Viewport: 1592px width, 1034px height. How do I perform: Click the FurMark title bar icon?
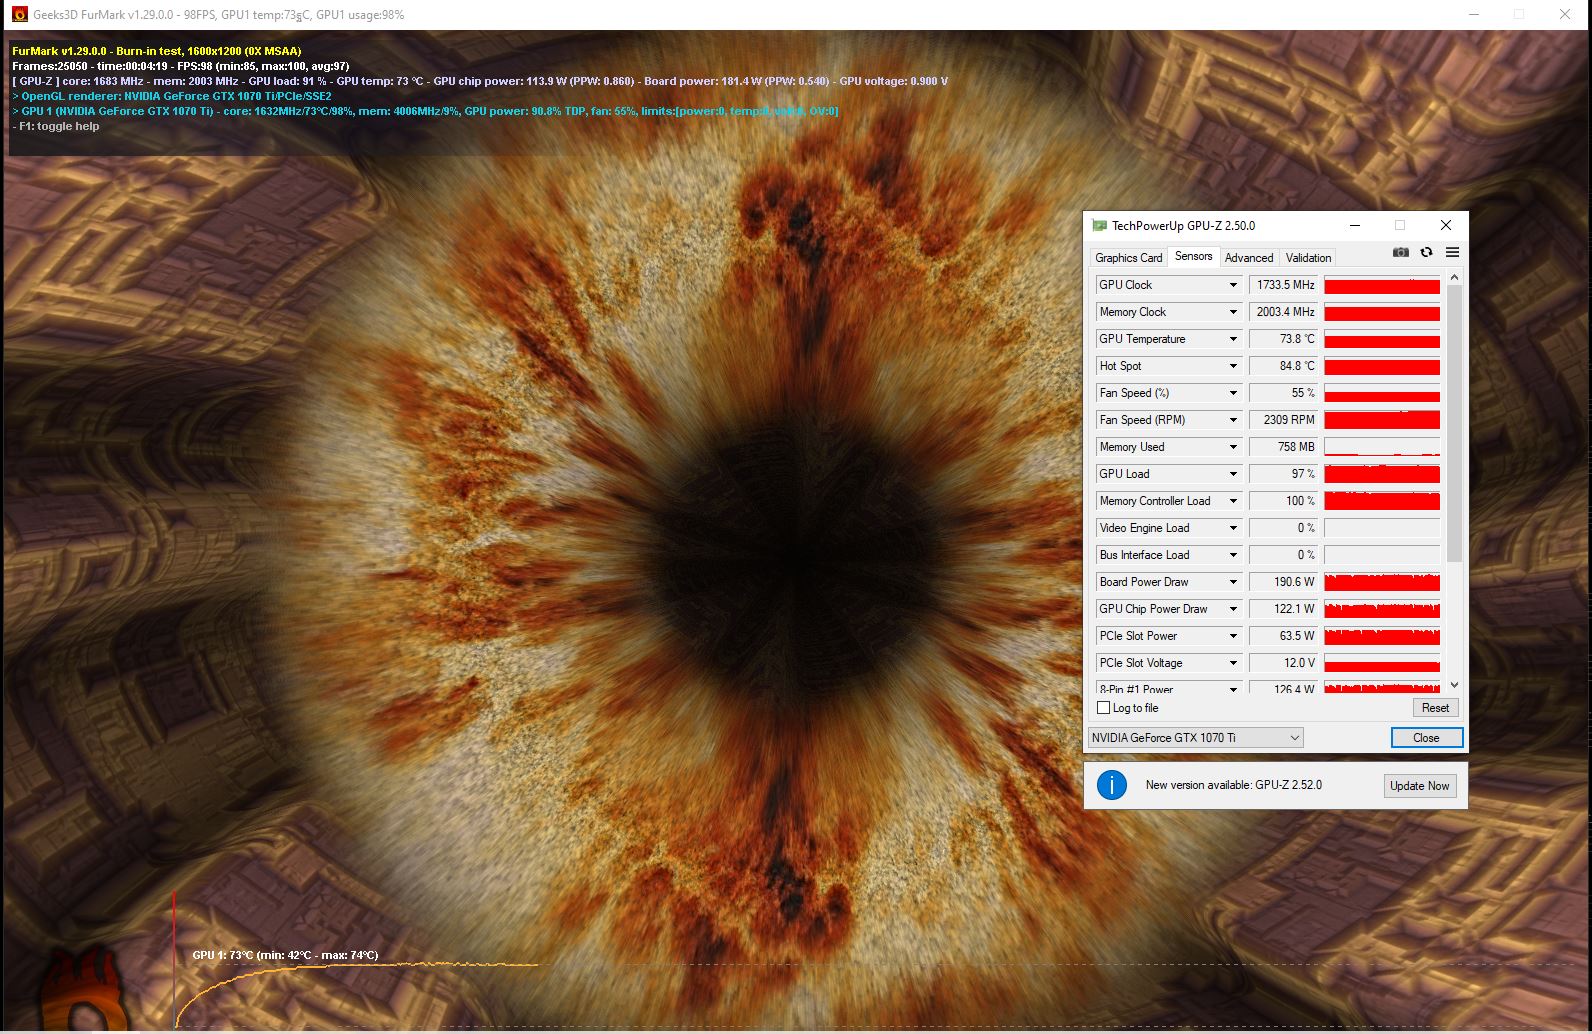click(19, 15)
